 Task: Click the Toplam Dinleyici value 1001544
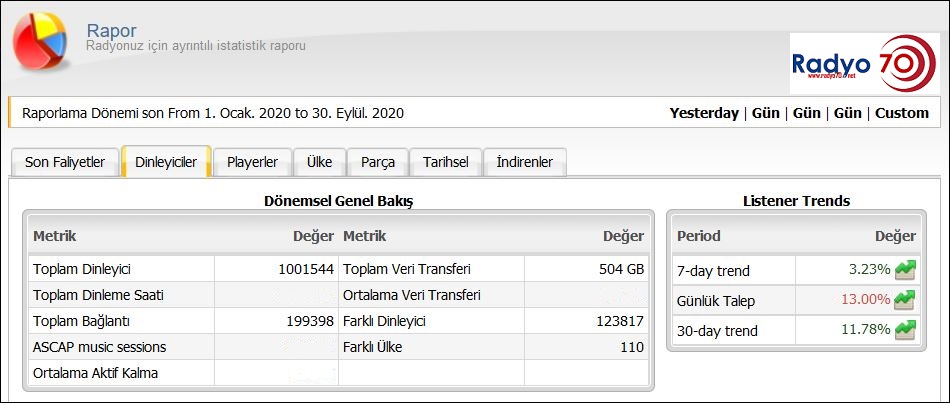(307, 270)
